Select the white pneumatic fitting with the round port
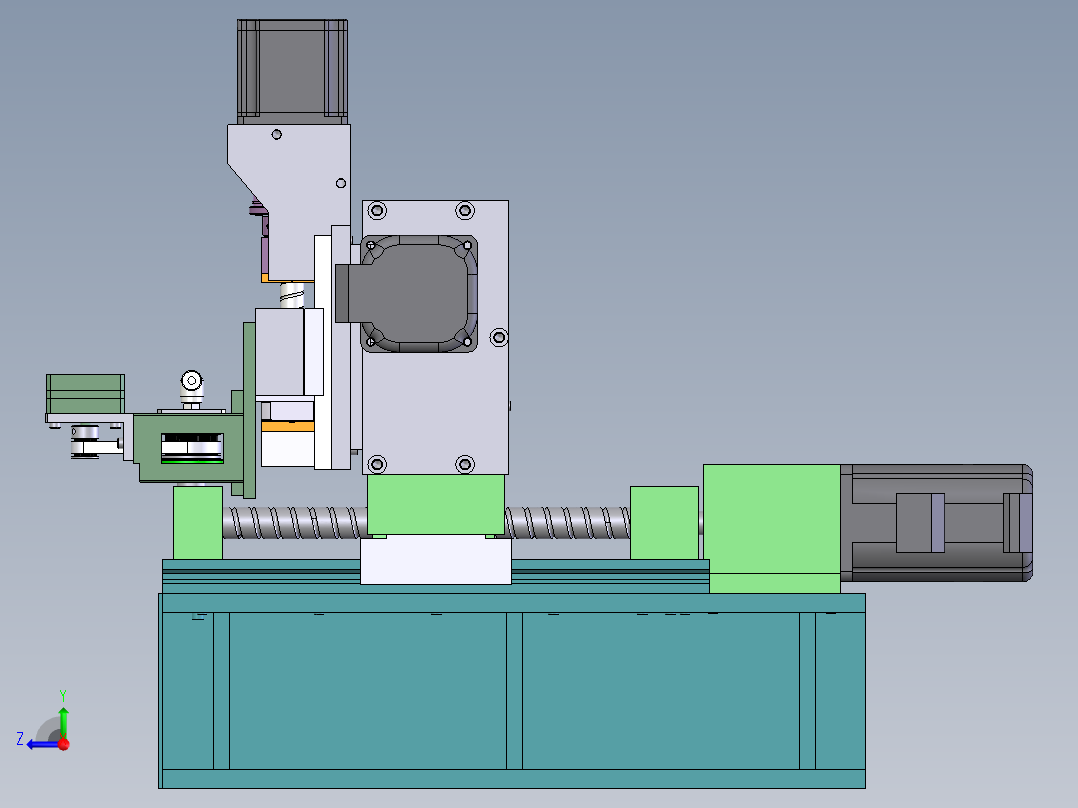Image resolution: width=1078 pixels, height=808 pixels. [x=192, y=389]
